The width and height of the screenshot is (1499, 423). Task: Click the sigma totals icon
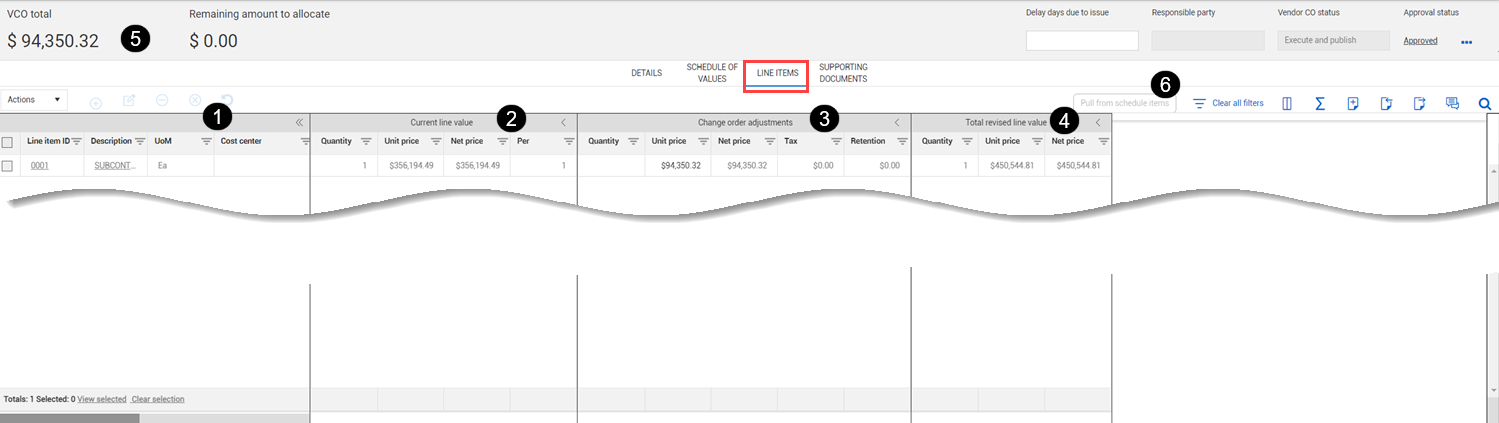coord(1320,103)
